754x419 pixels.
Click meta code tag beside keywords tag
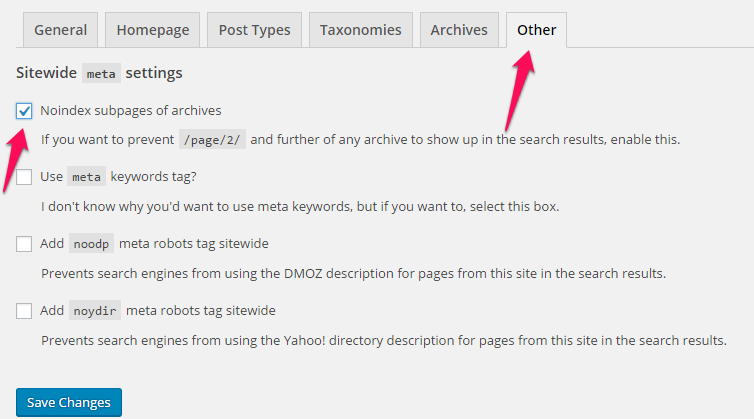click(86, 177)
